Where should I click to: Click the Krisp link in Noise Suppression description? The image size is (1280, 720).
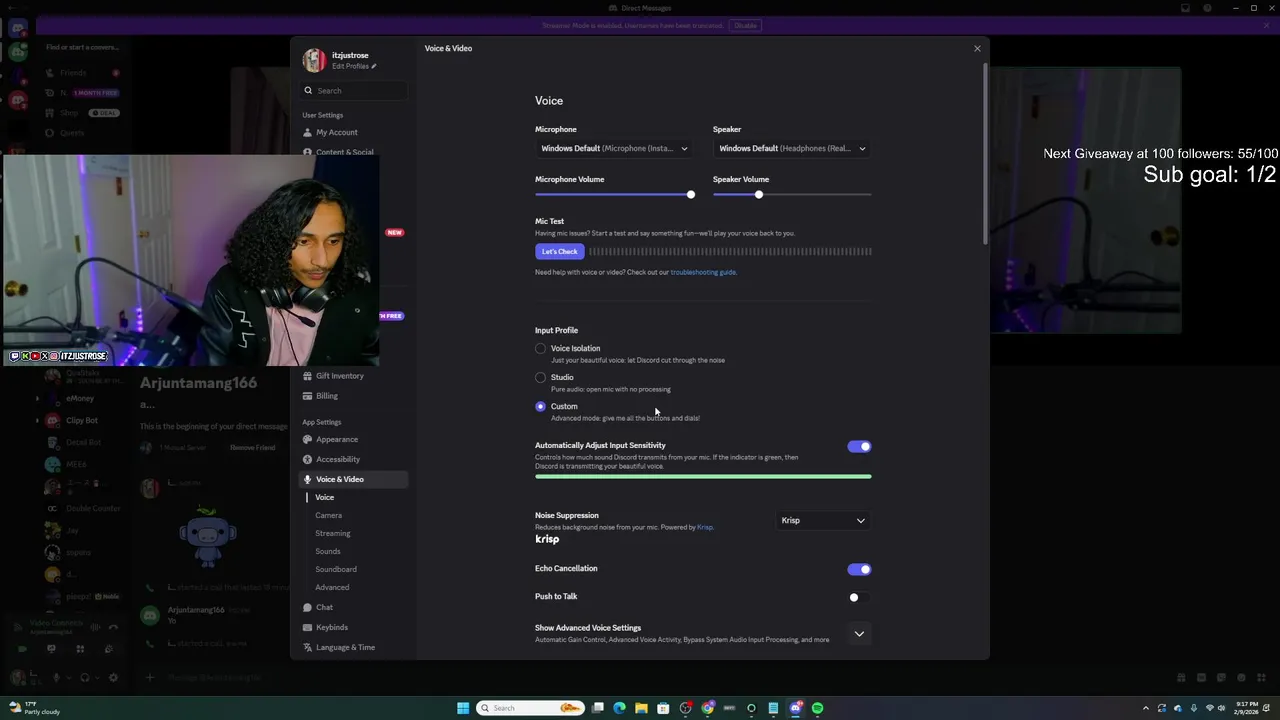tap(705, 527)
